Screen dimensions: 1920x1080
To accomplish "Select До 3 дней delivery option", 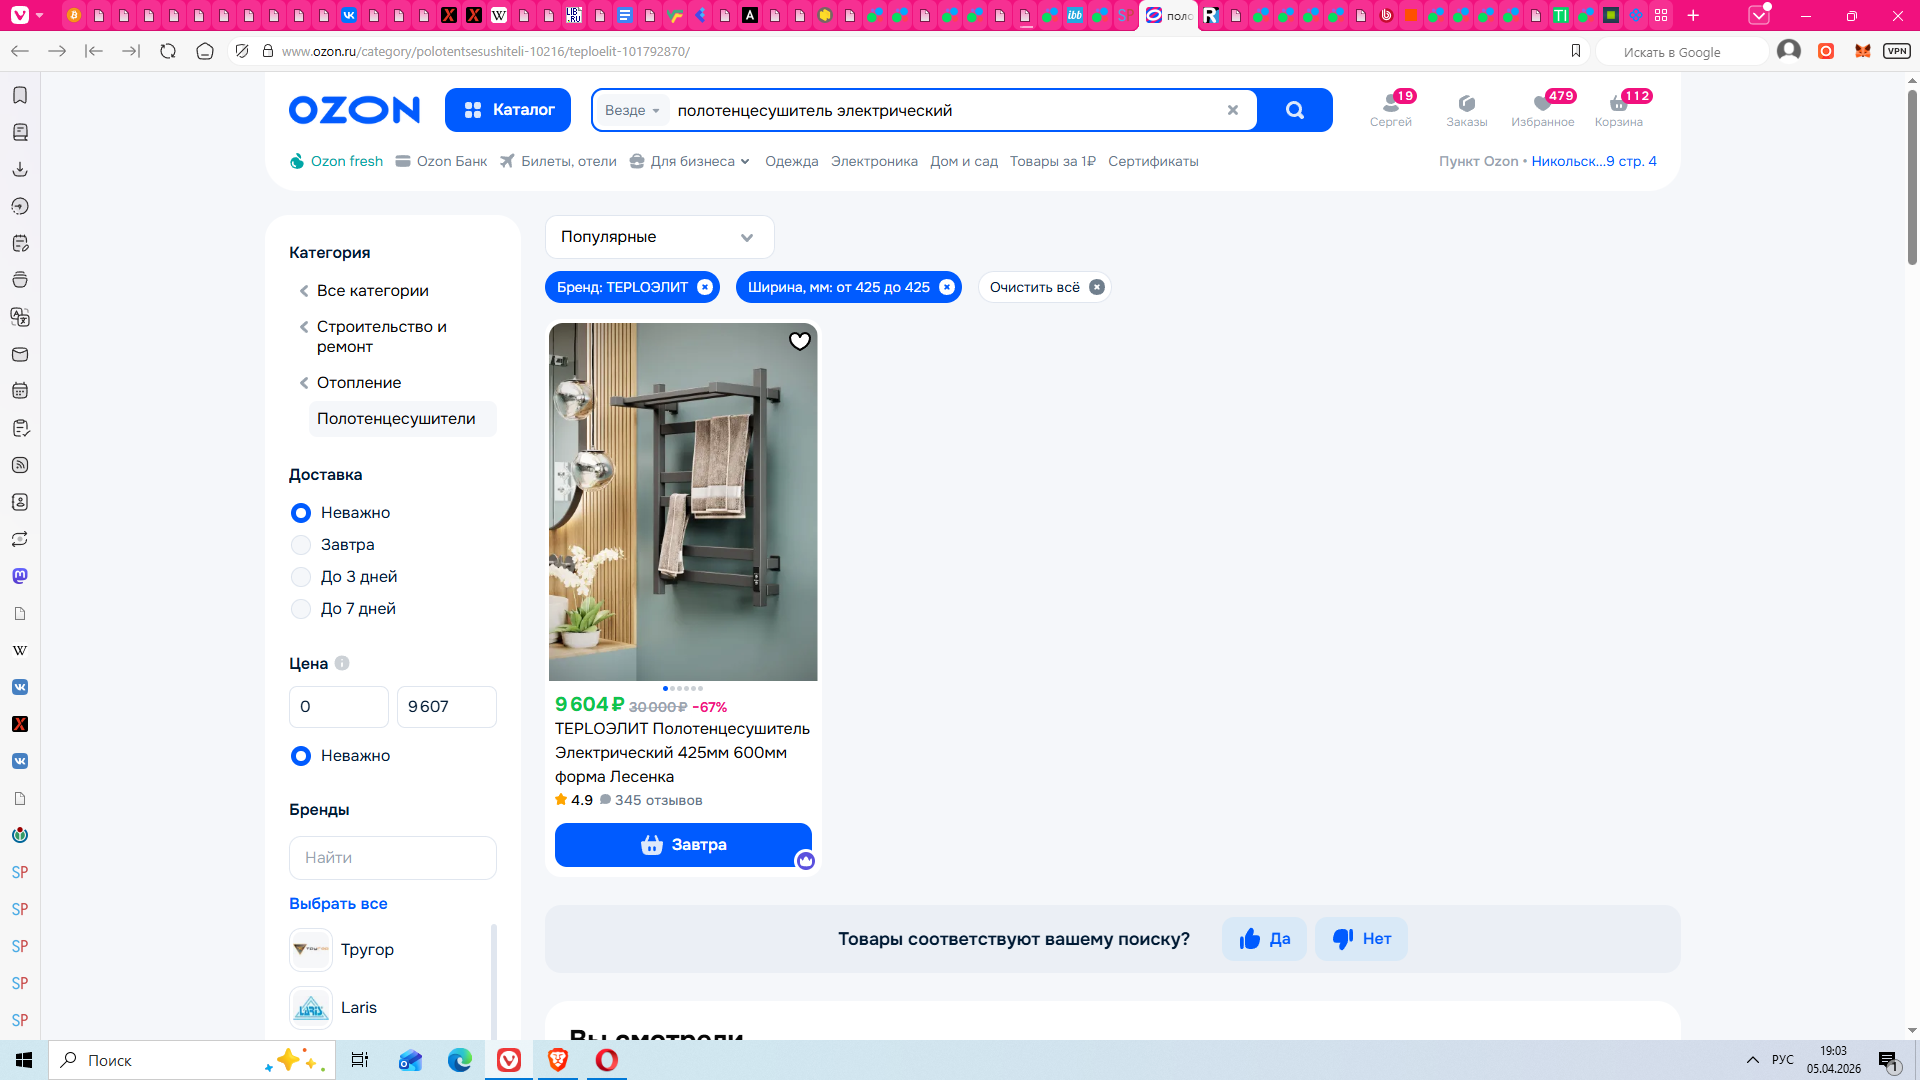I will (301, 577).
